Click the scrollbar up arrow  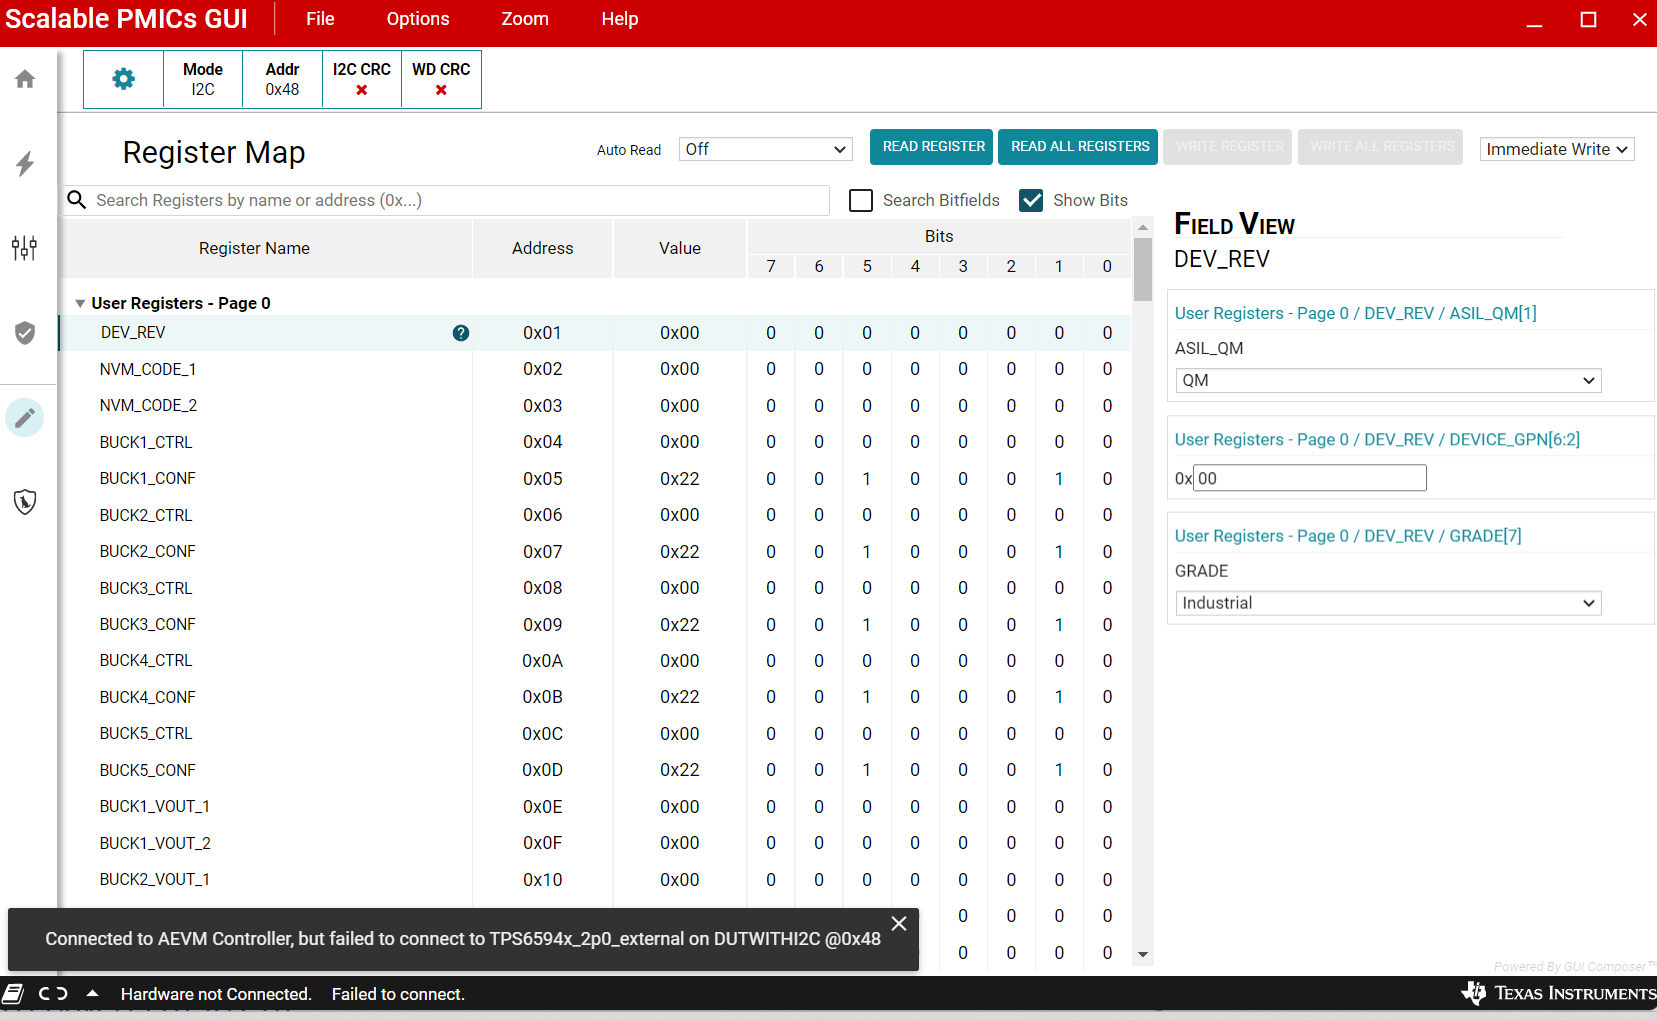pyautogui.click(x=1143, y=228)
